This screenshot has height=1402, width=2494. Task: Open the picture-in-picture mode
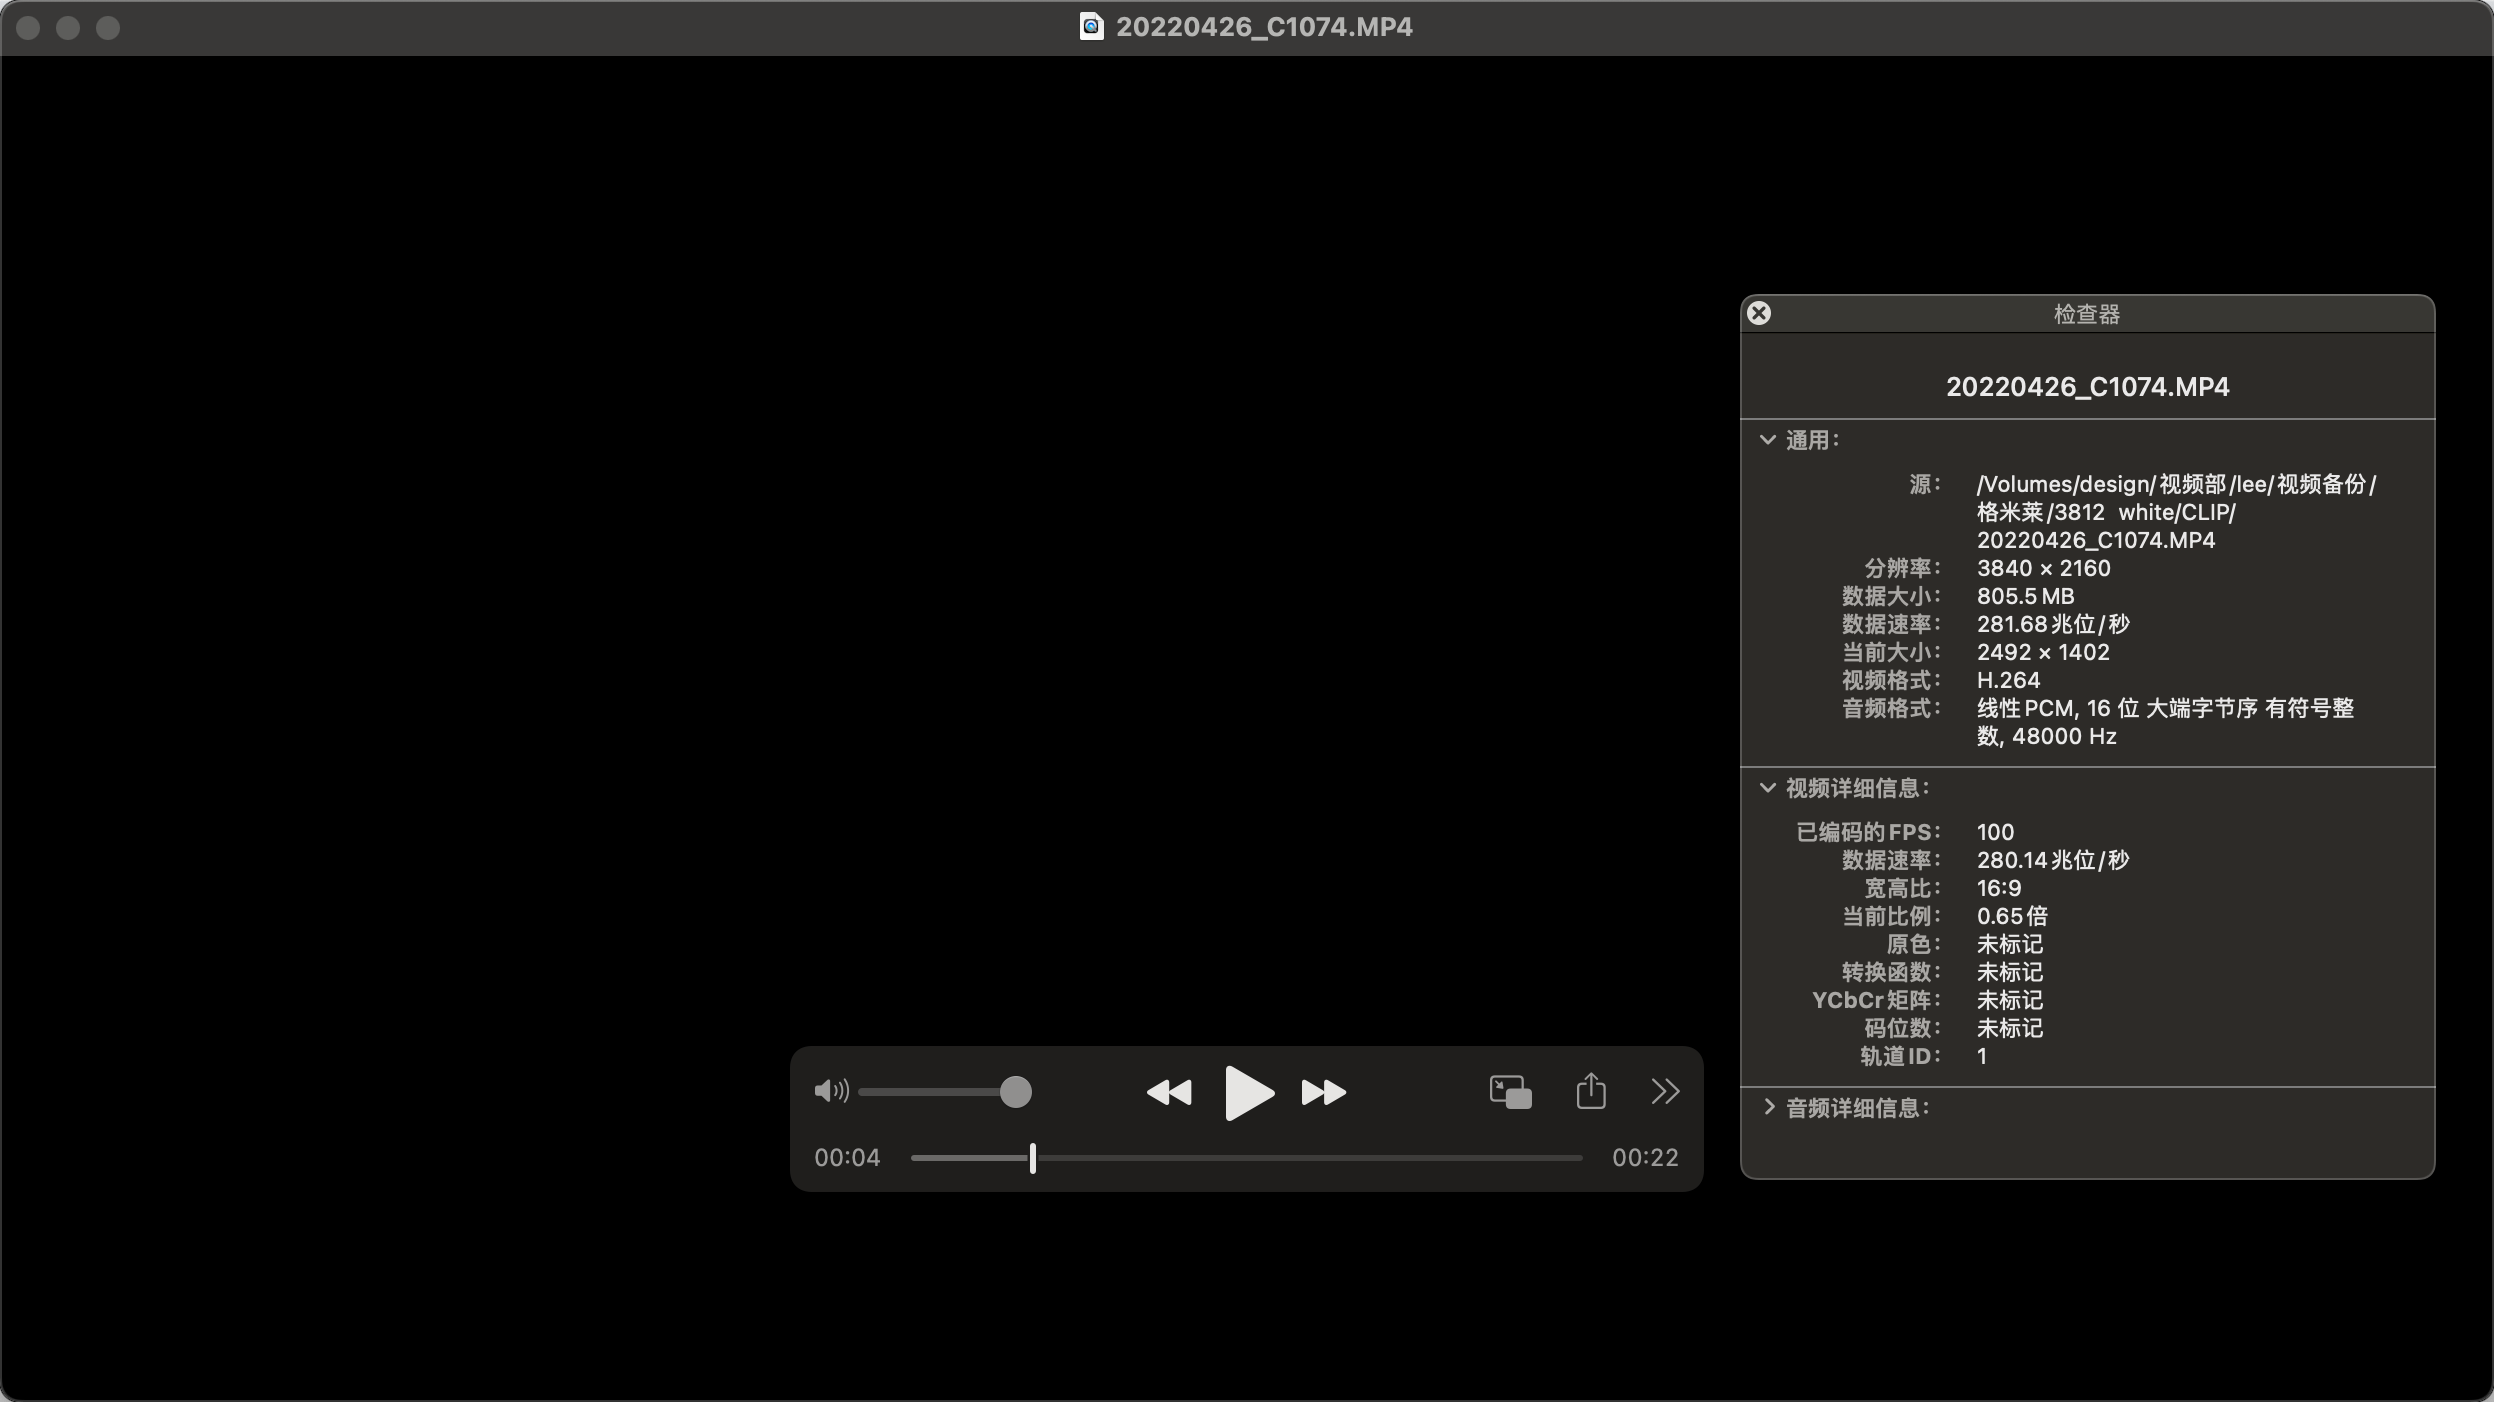[x=1510, y=1092]
